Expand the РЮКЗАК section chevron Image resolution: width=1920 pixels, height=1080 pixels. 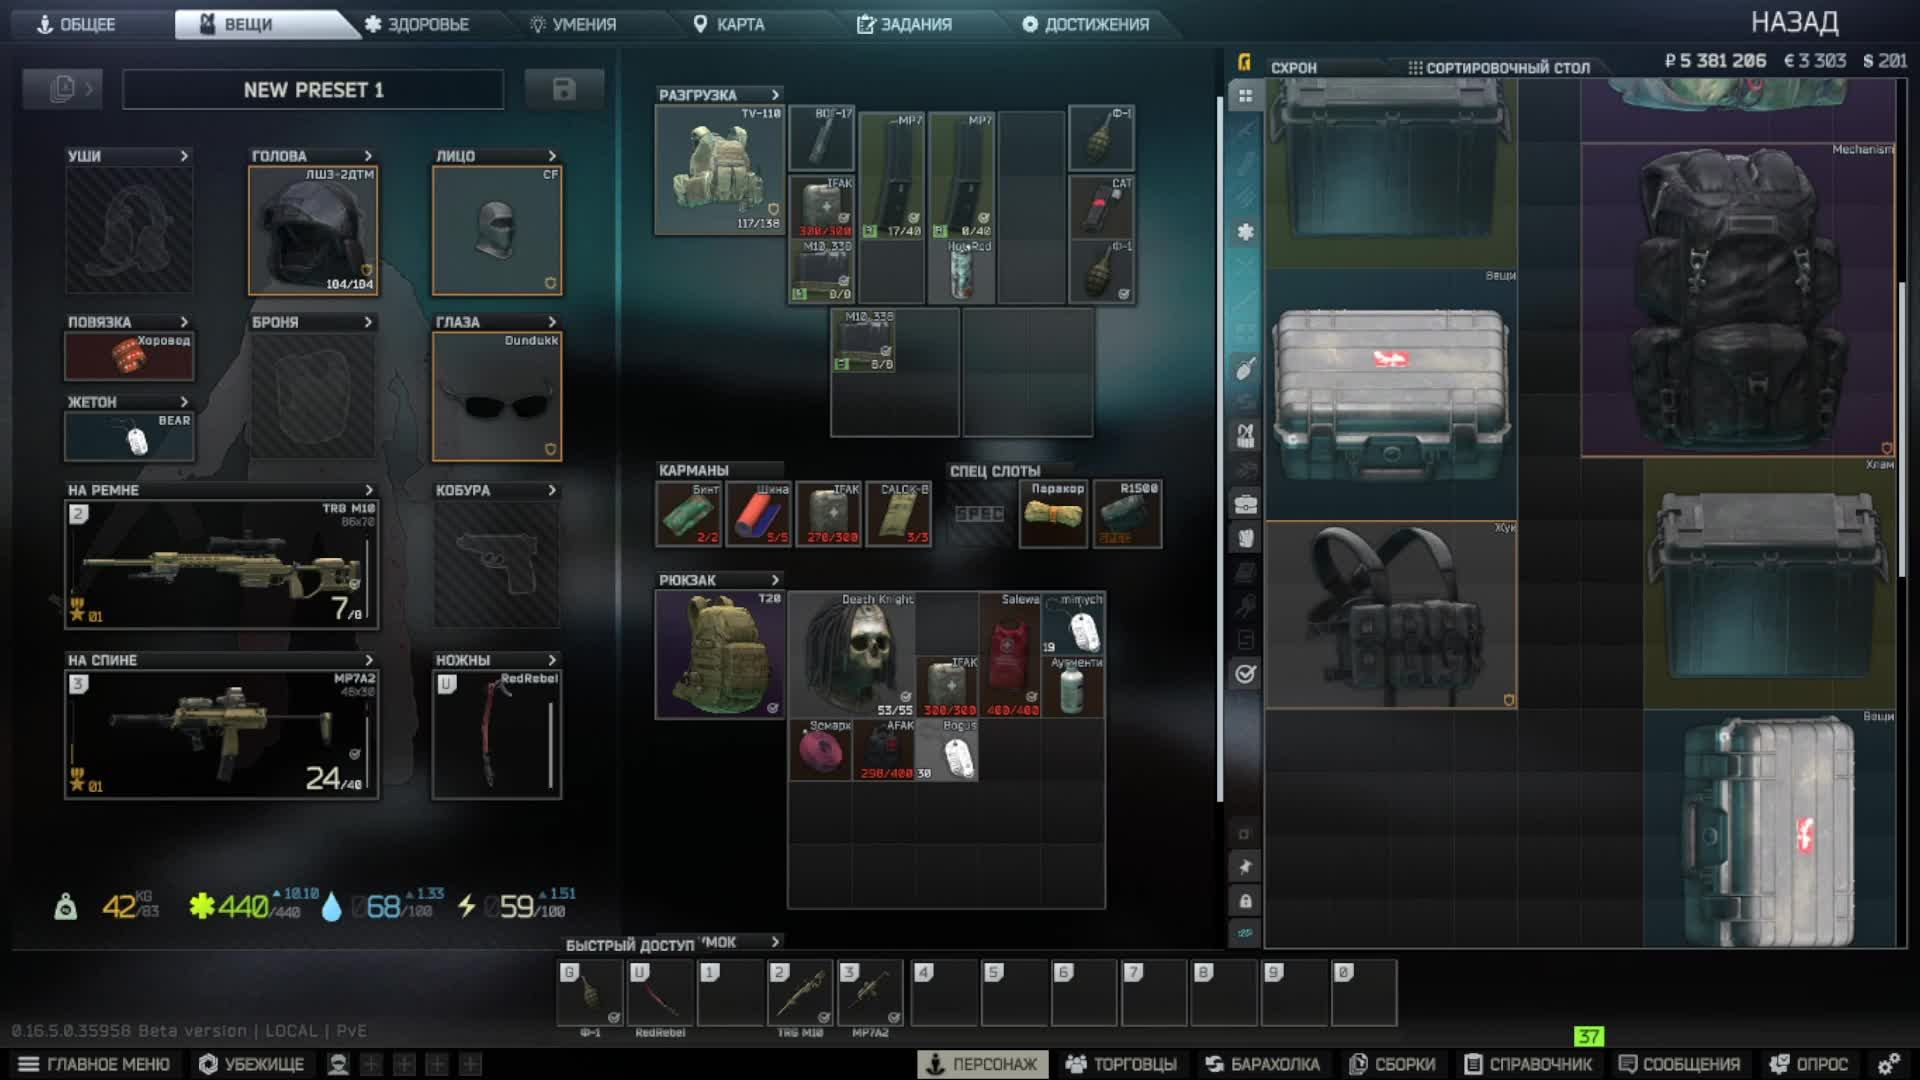[775, 579]
